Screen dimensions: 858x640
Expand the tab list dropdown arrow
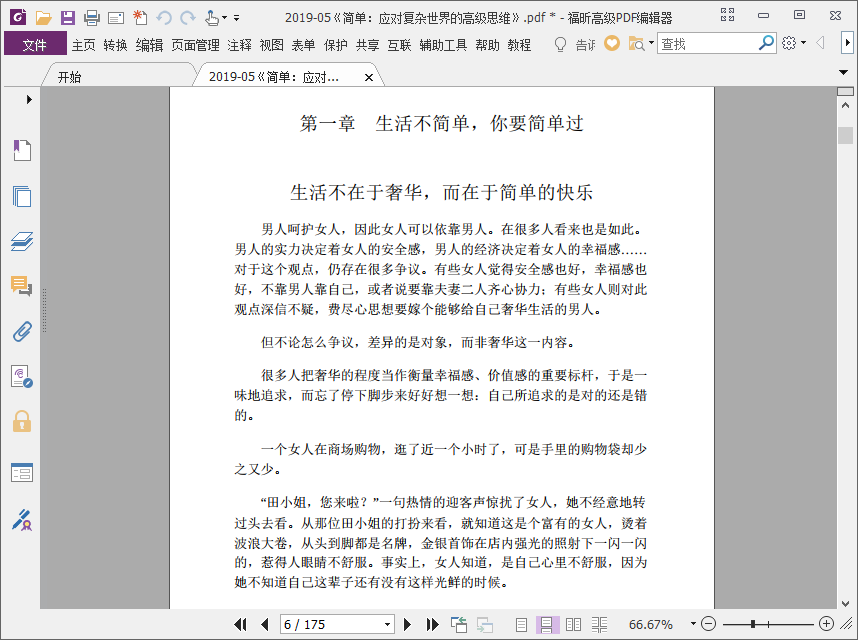[843, 72]
